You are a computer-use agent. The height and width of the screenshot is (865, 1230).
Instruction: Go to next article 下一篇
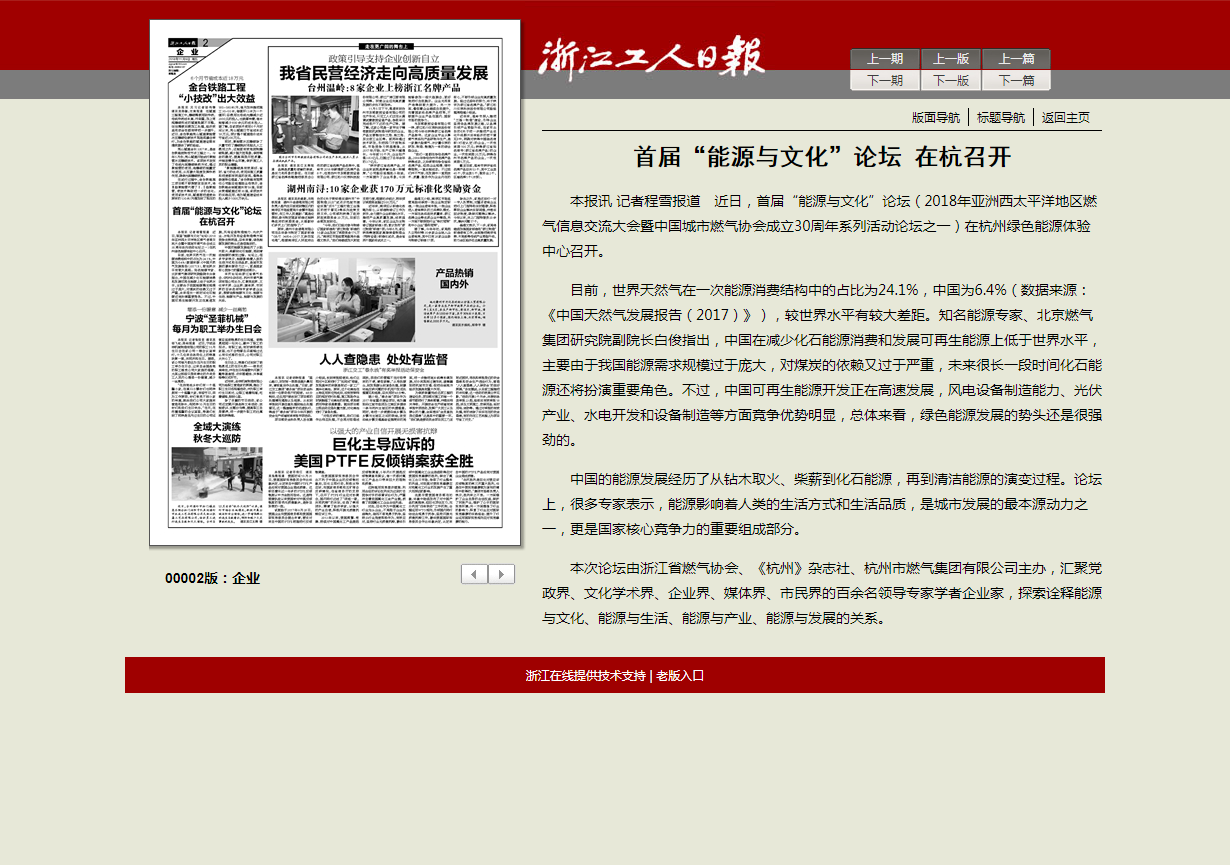pos(1016,81)
